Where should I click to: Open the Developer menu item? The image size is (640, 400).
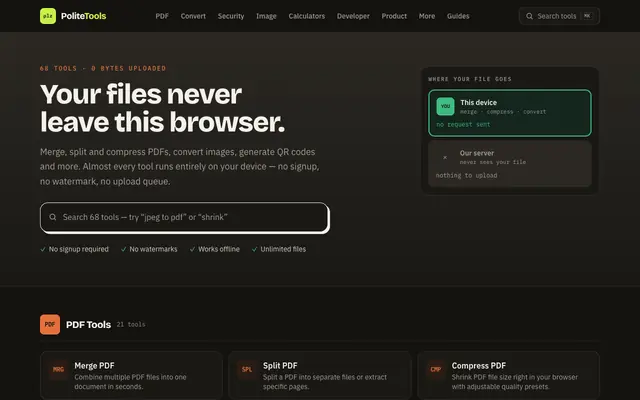353,16
